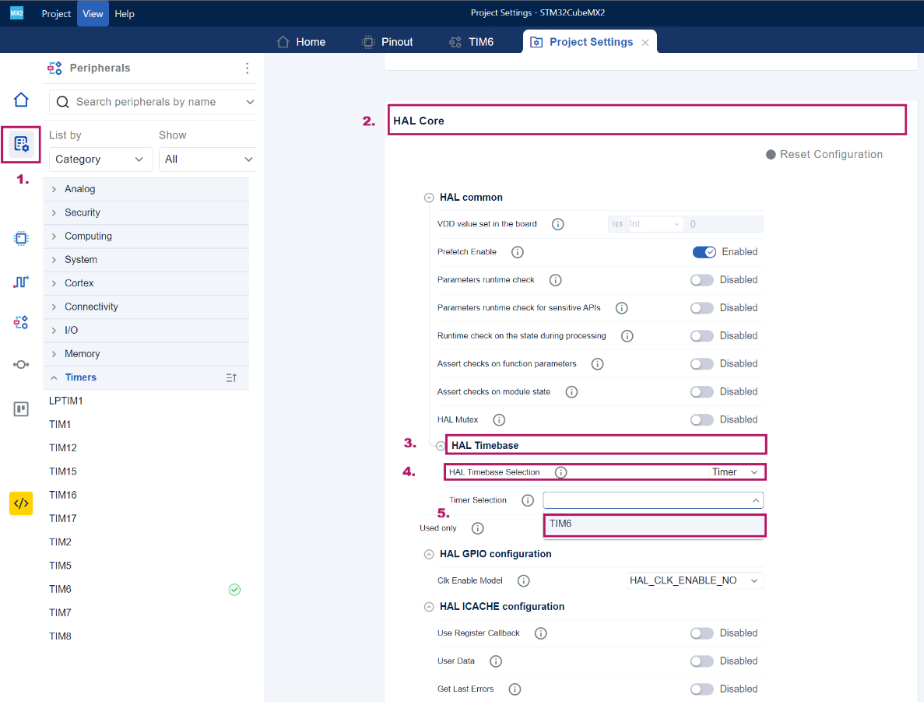Enable Use Register Callback toggle
Screen dimensions: 924x702
(702, 633)
